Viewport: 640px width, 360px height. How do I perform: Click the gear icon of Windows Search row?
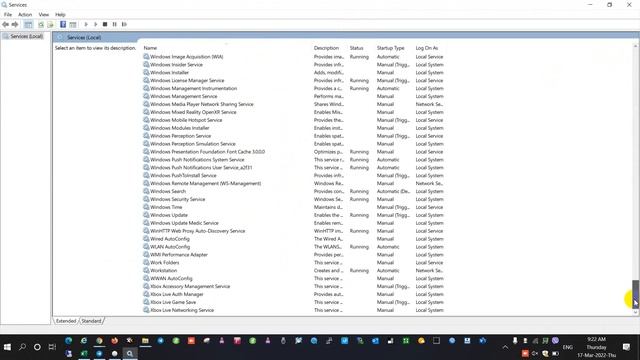(146, 191)
